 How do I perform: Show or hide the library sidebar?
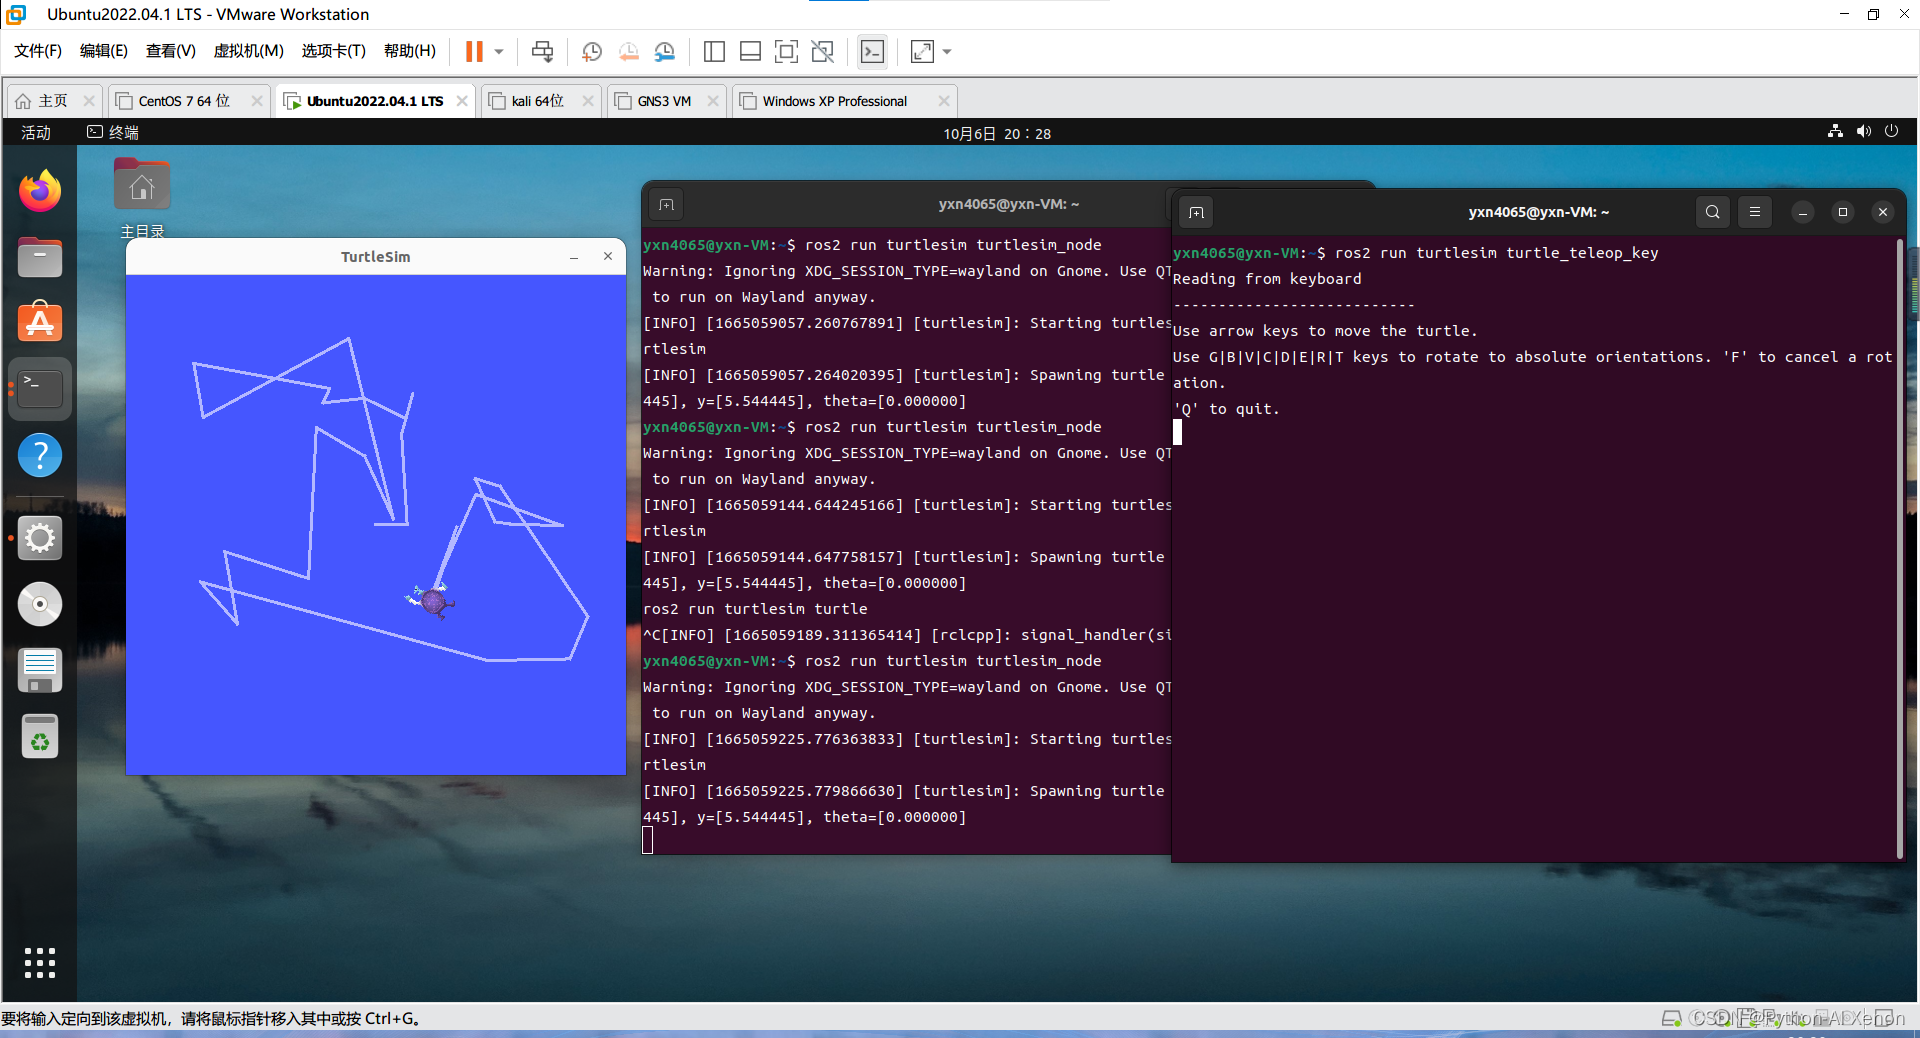[714, 51]
